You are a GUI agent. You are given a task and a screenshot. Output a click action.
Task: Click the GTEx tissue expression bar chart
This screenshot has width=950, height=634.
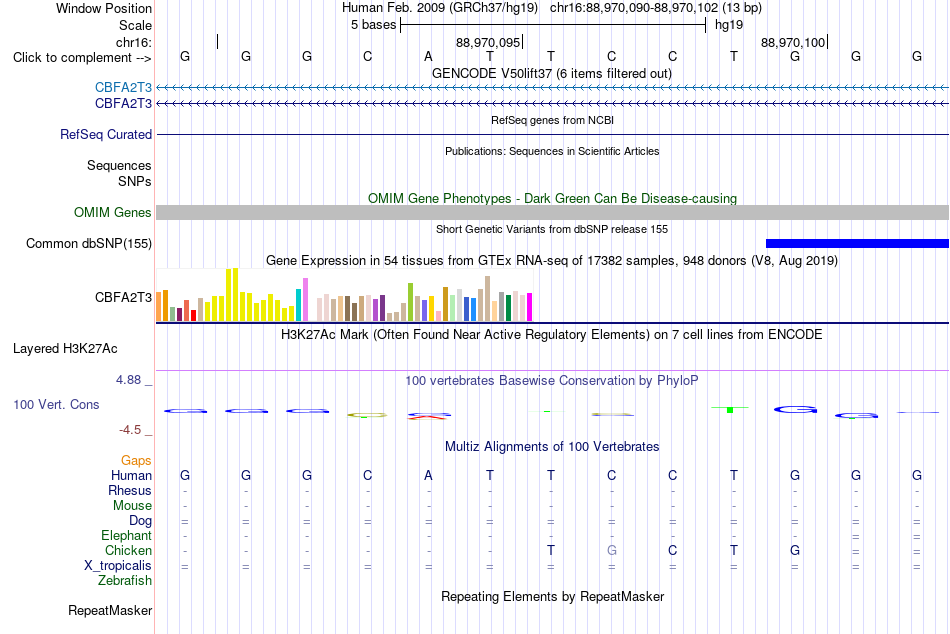coord(344,295)
